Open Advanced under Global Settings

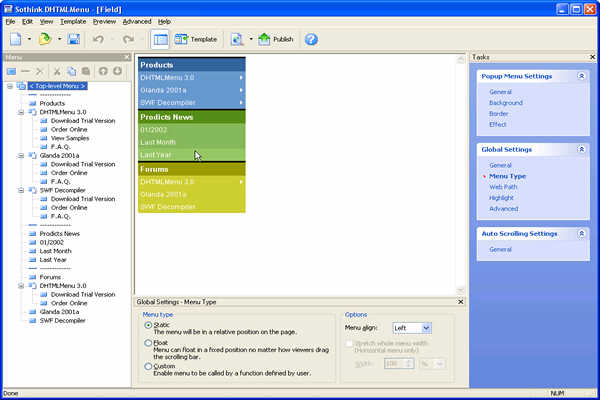[x=504, y=209]
